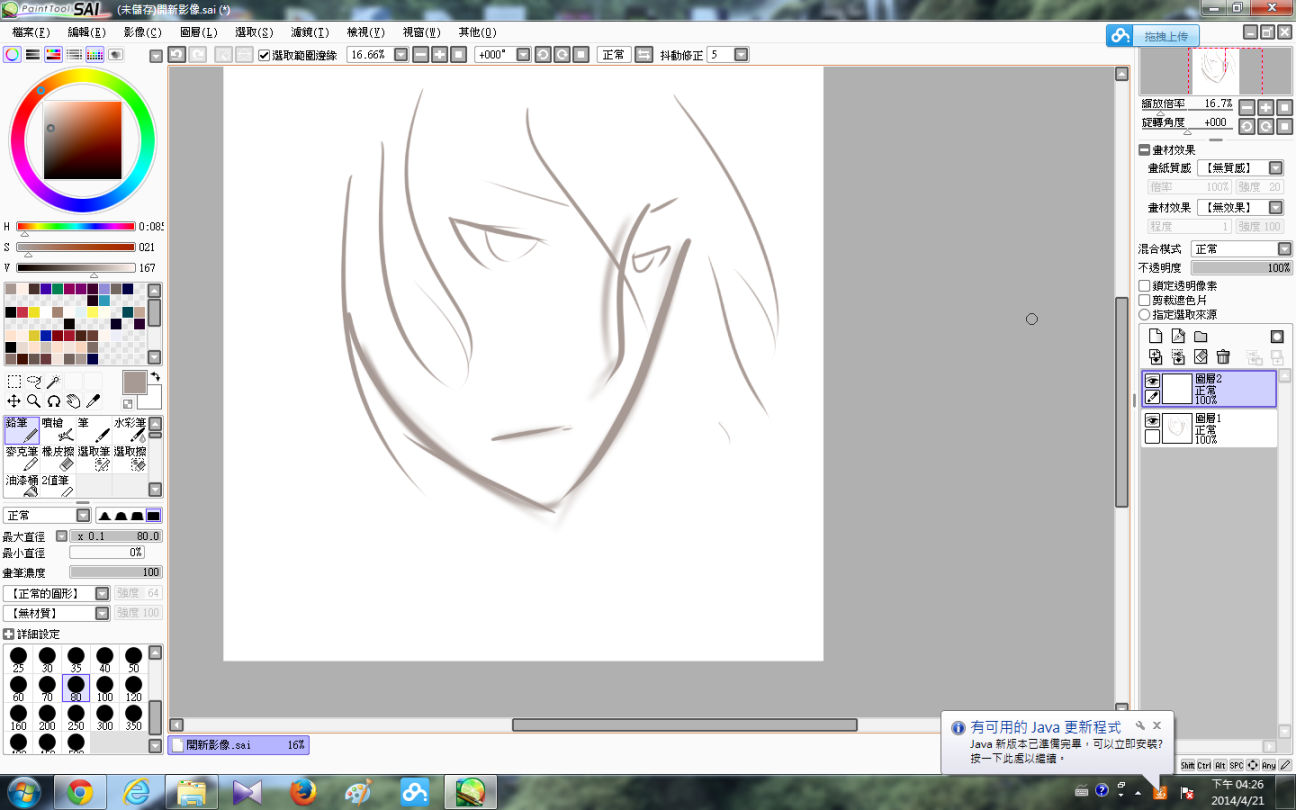Delete layer using trash can icon
The height and width of the screenshot is (810, 1296).
coord(1223,357)
